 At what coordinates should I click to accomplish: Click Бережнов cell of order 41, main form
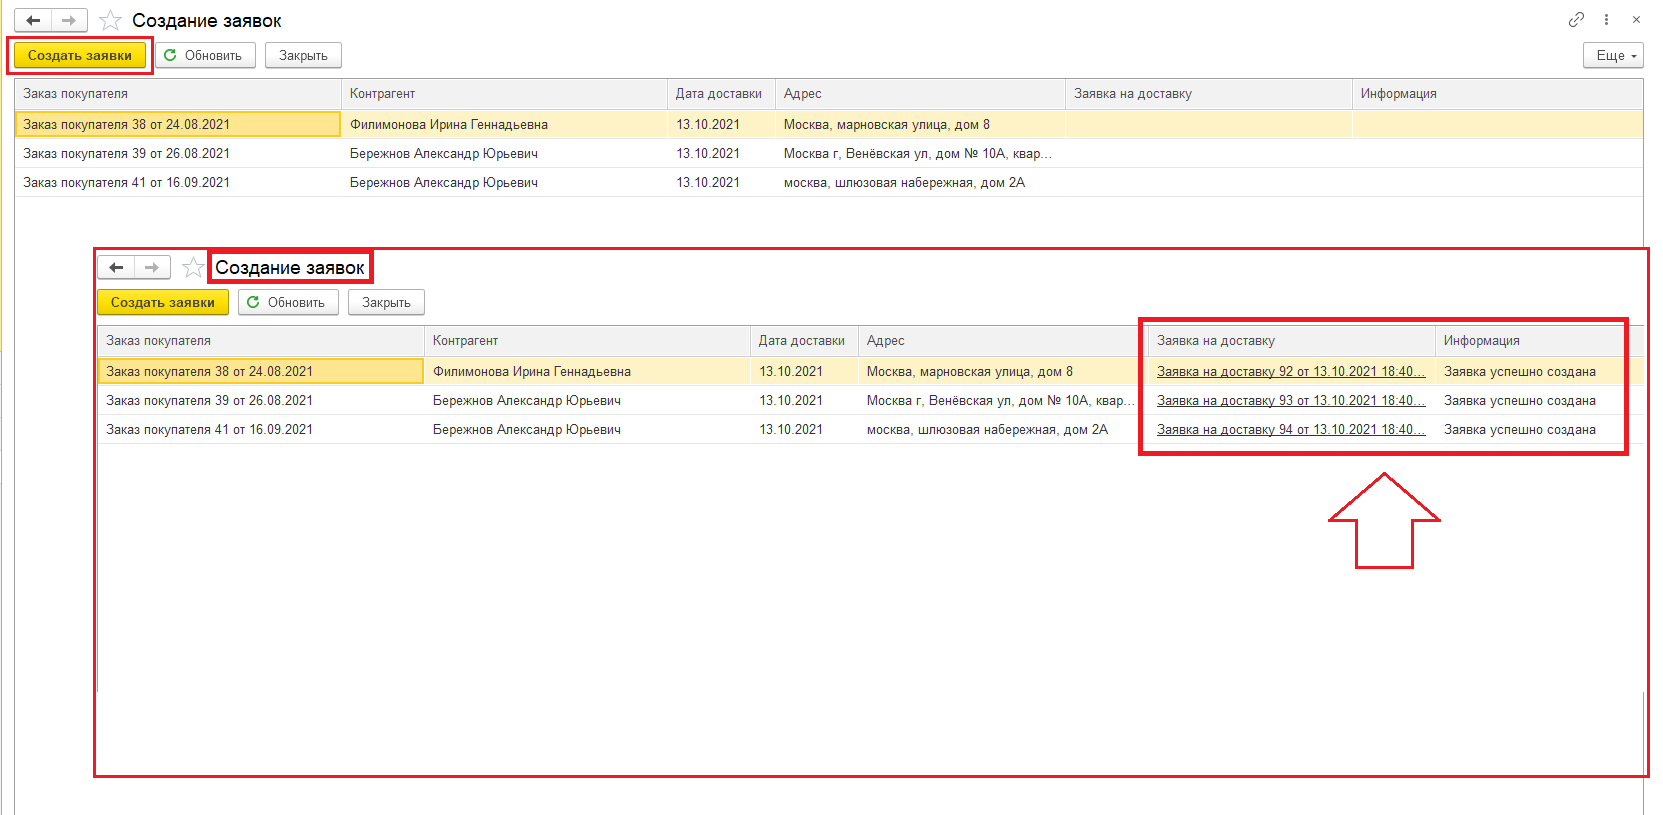pos(444,182)
